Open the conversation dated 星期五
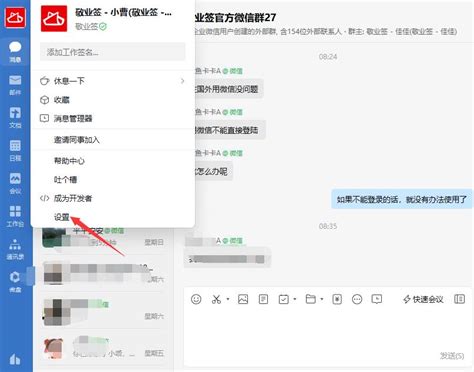The width and height of the screenshot is (474, 372). point(103,348)
